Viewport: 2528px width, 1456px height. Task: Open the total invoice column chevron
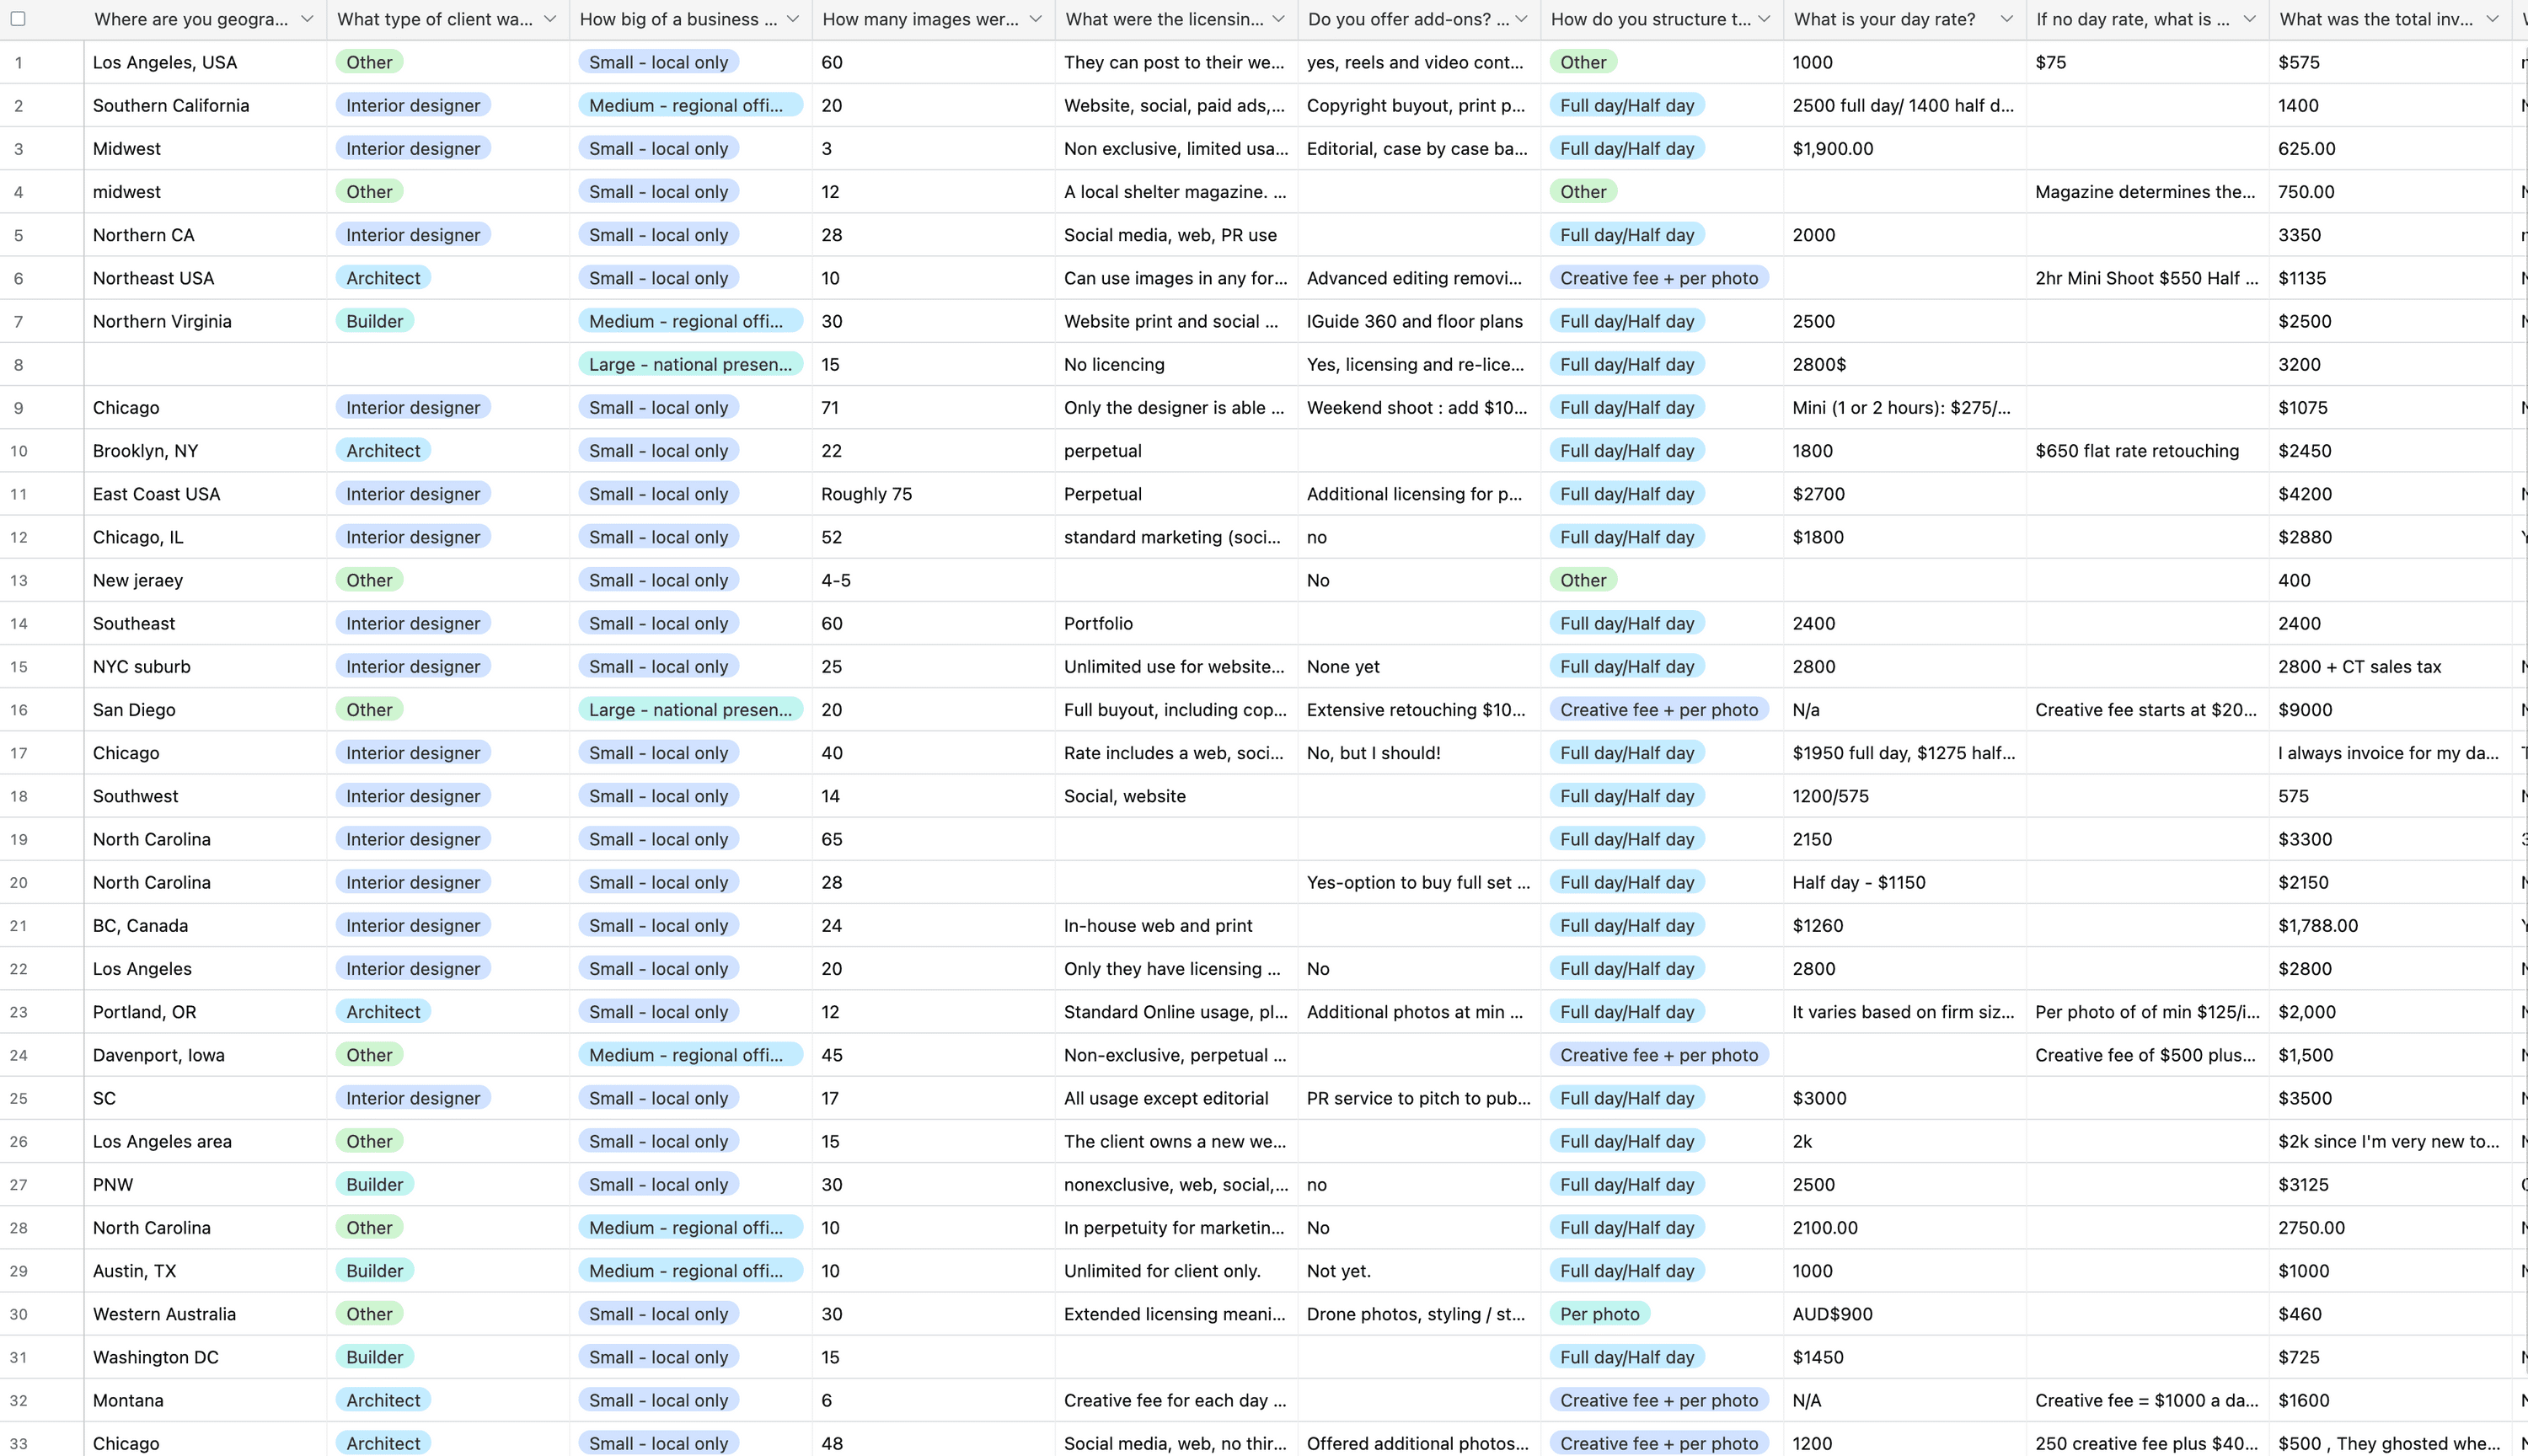click(2492, 19)
